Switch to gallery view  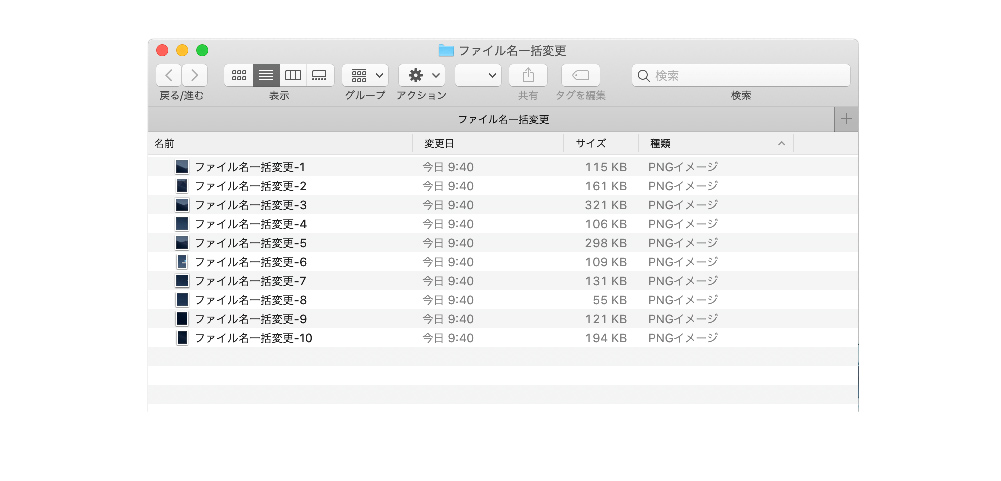(320, 75)
